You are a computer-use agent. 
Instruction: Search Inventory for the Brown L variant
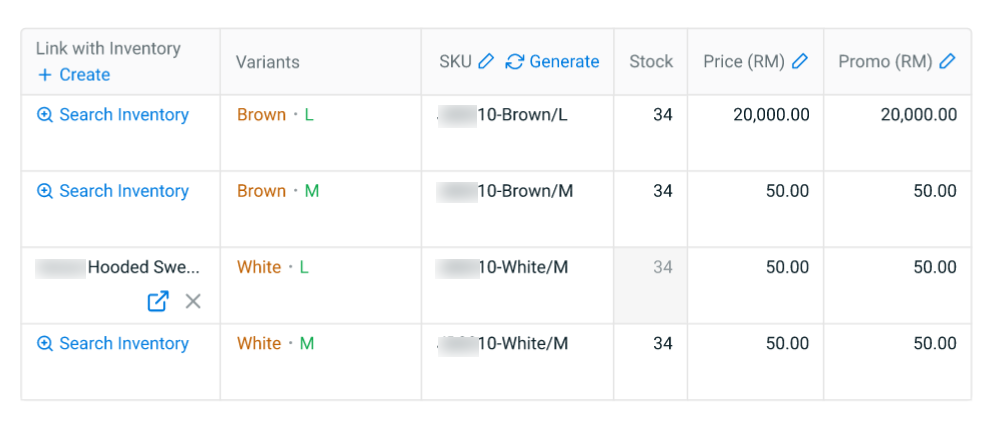coord(113,115)
